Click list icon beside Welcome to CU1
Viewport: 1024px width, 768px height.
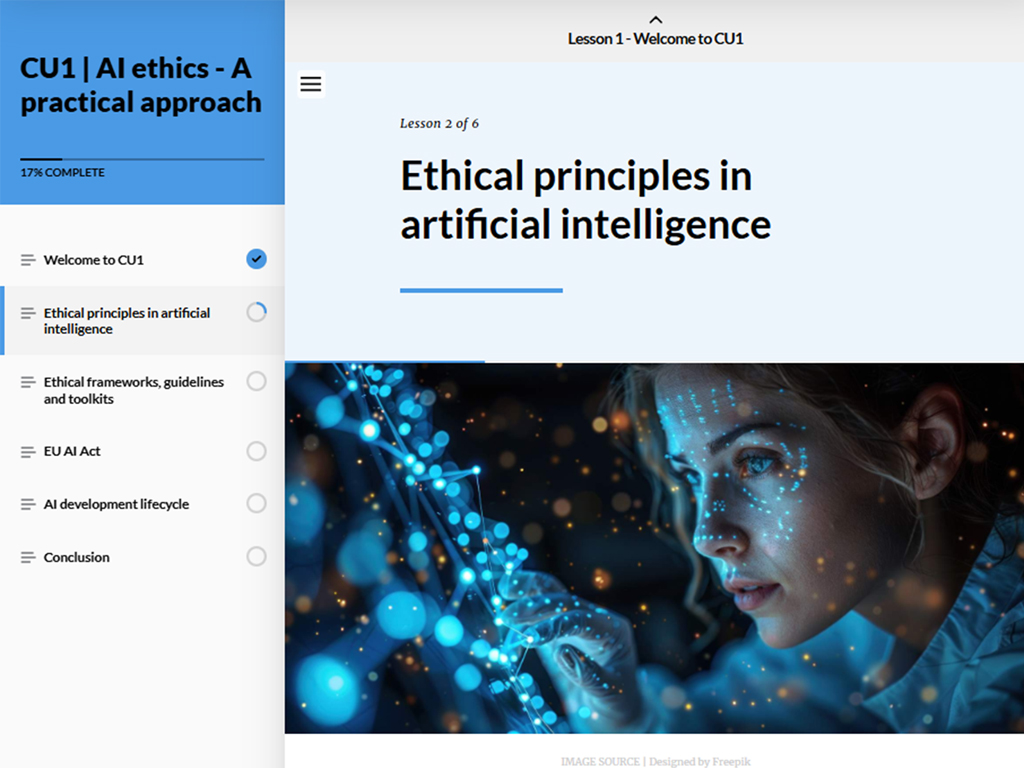[x=28, y=260]
